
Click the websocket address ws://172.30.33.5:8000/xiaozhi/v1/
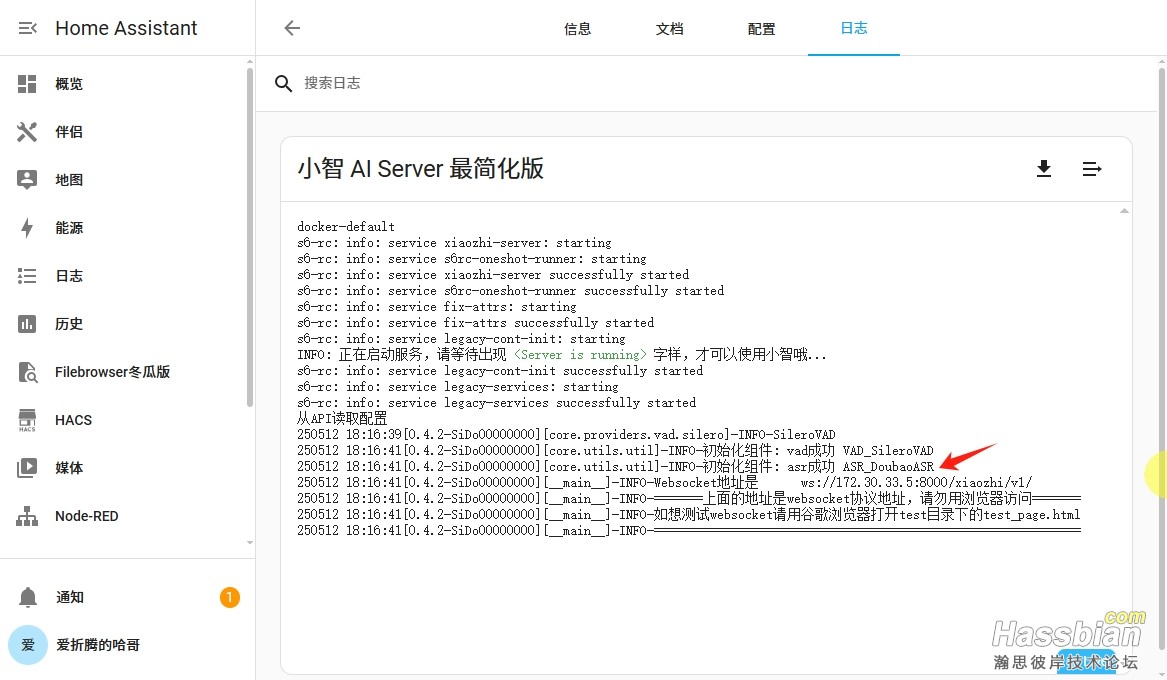point(916,483)
